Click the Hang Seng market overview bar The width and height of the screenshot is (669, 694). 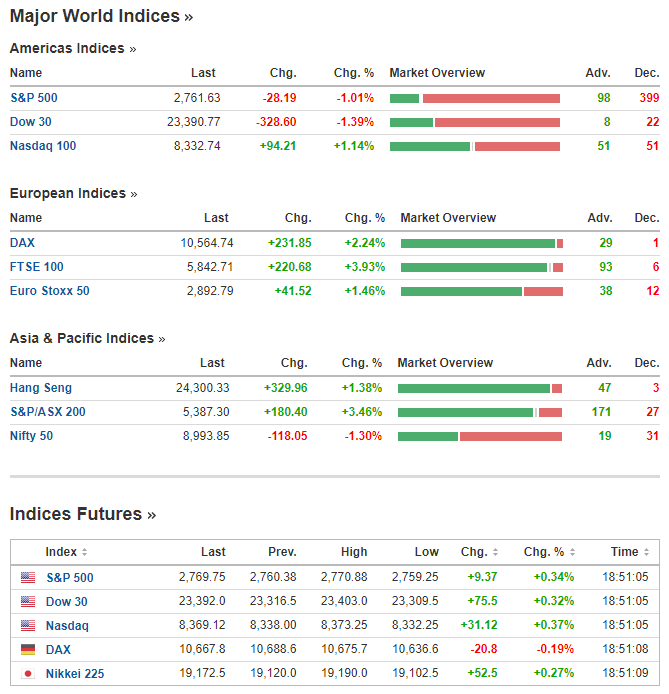point(480,389)
